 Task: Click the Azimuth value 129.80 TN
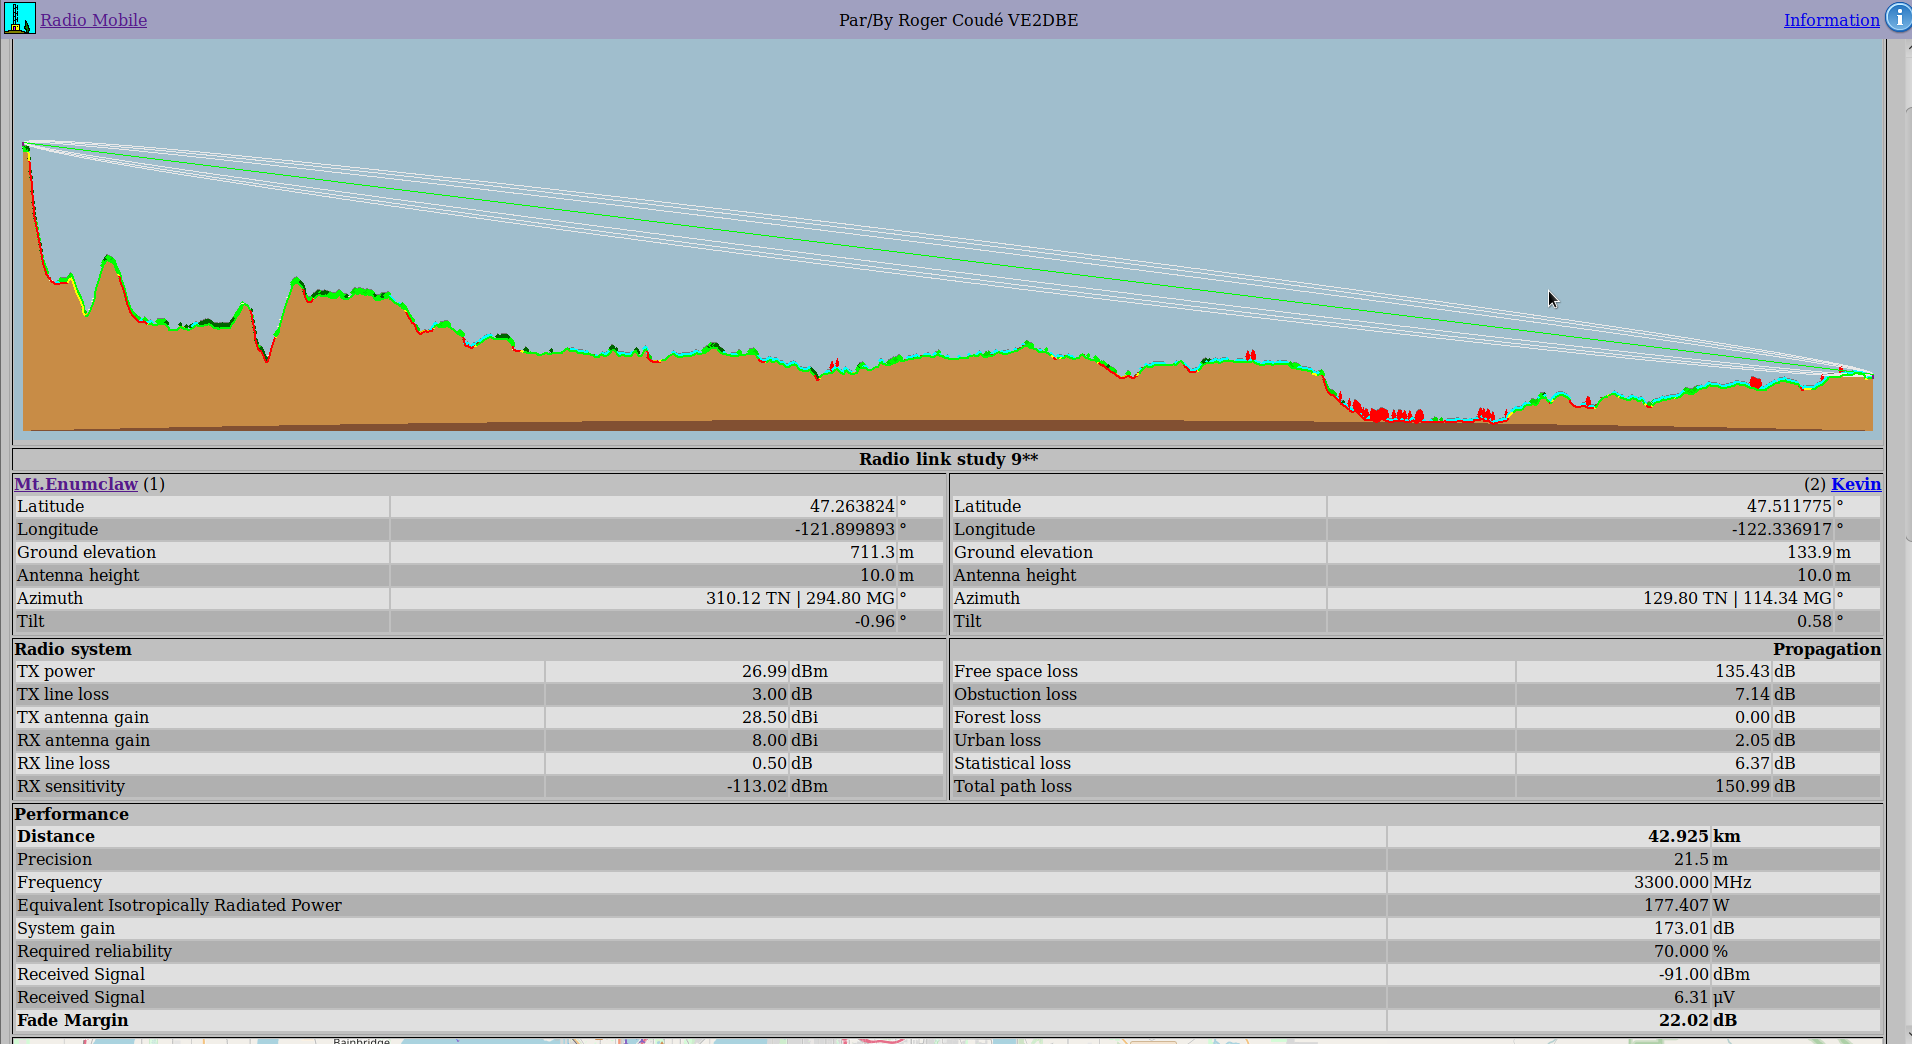tap(1684, 598)
